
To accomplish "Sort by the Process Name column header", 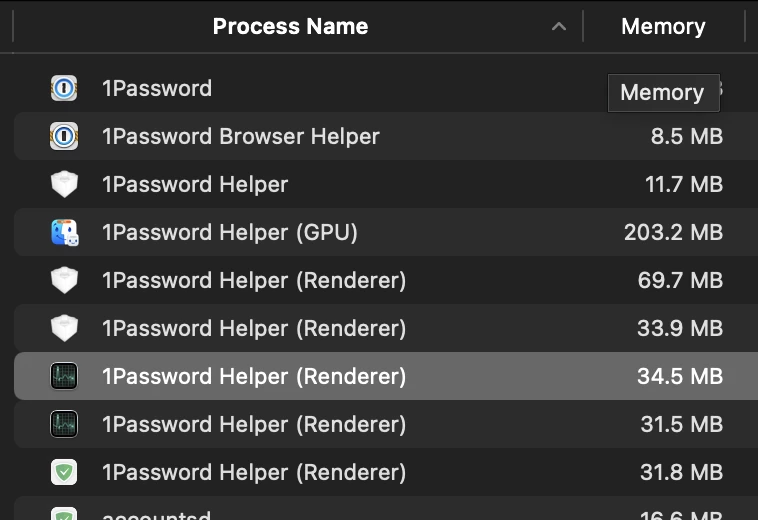I will coord(290,26).
